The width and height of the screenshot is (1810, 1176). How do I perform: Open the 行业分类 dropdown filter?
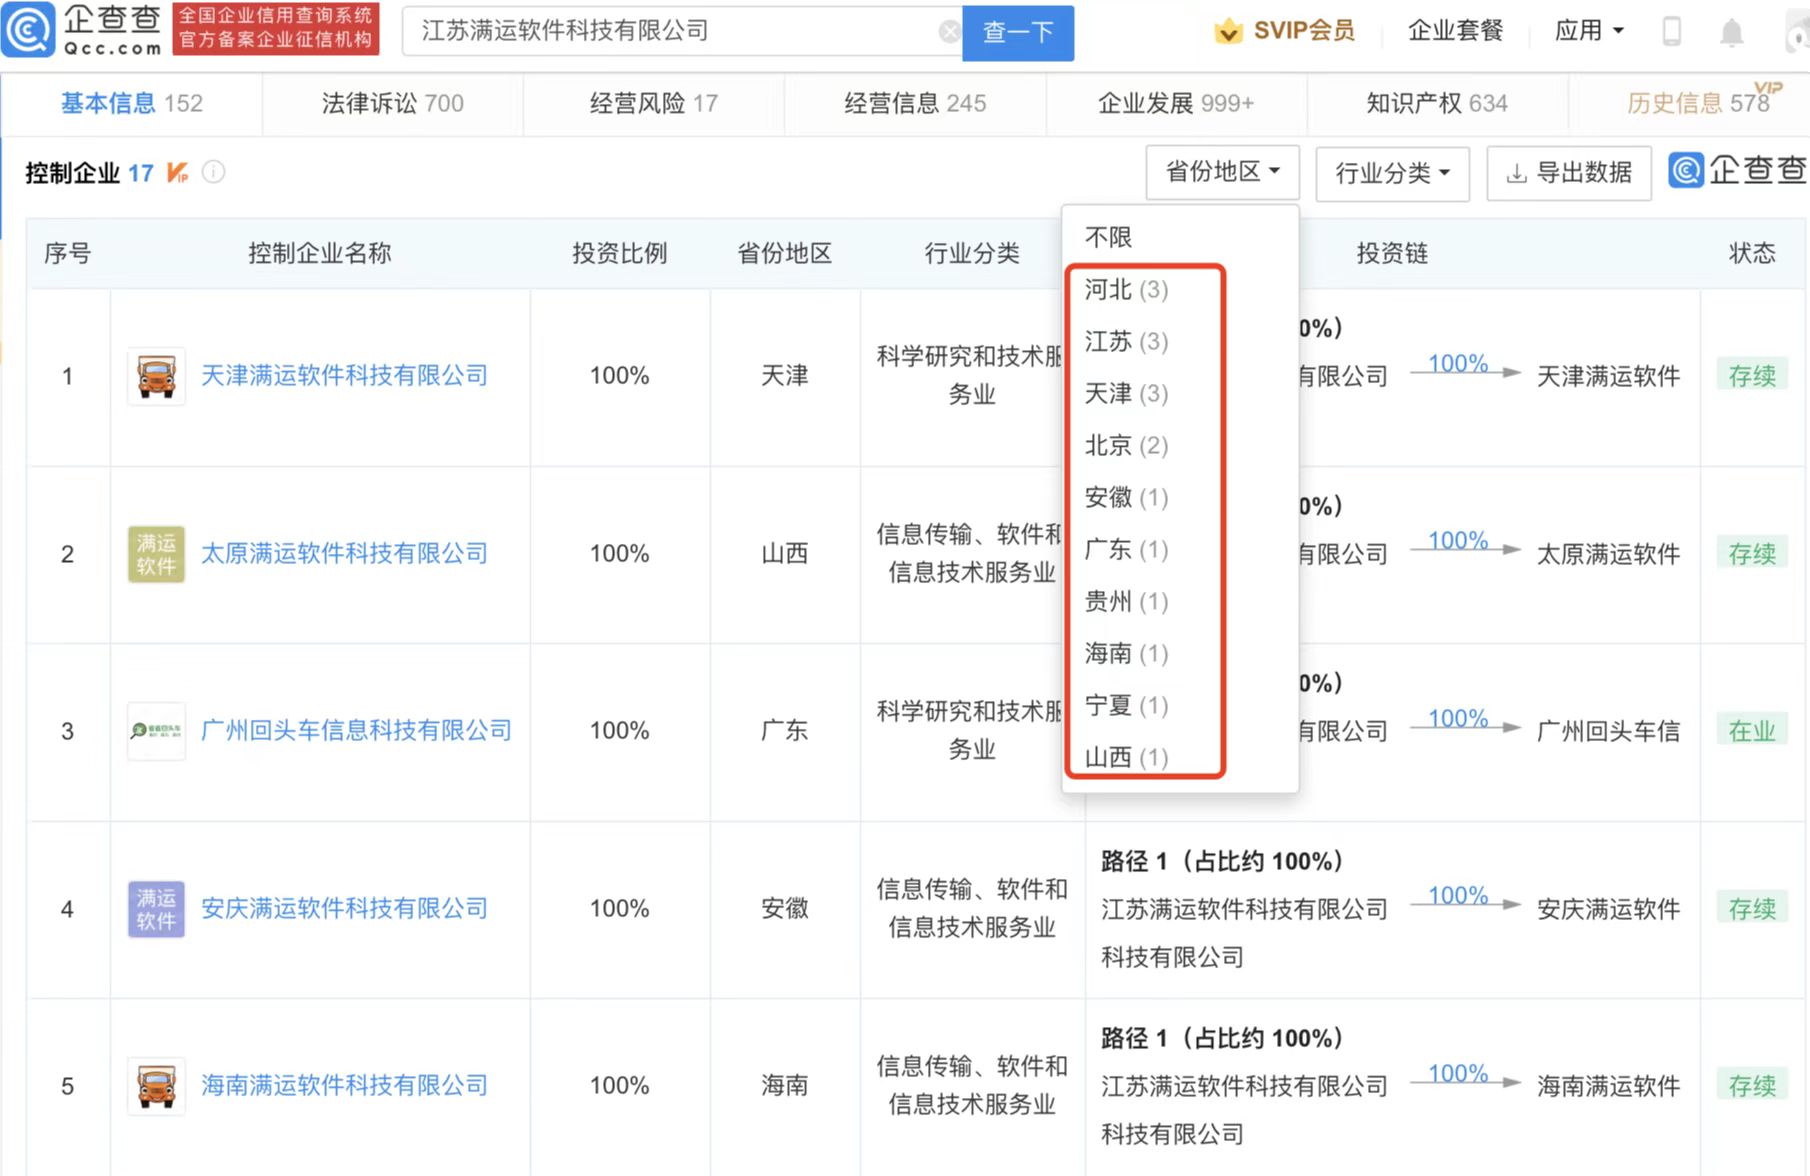click(x=1392, y=174)
